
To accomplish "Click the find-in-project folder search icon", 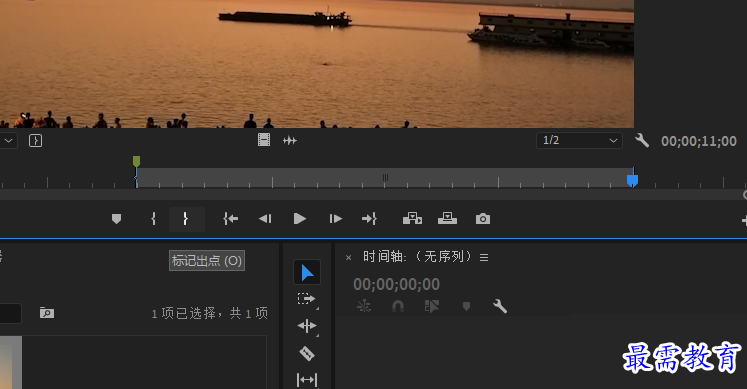I will click(x=47, y=313).
